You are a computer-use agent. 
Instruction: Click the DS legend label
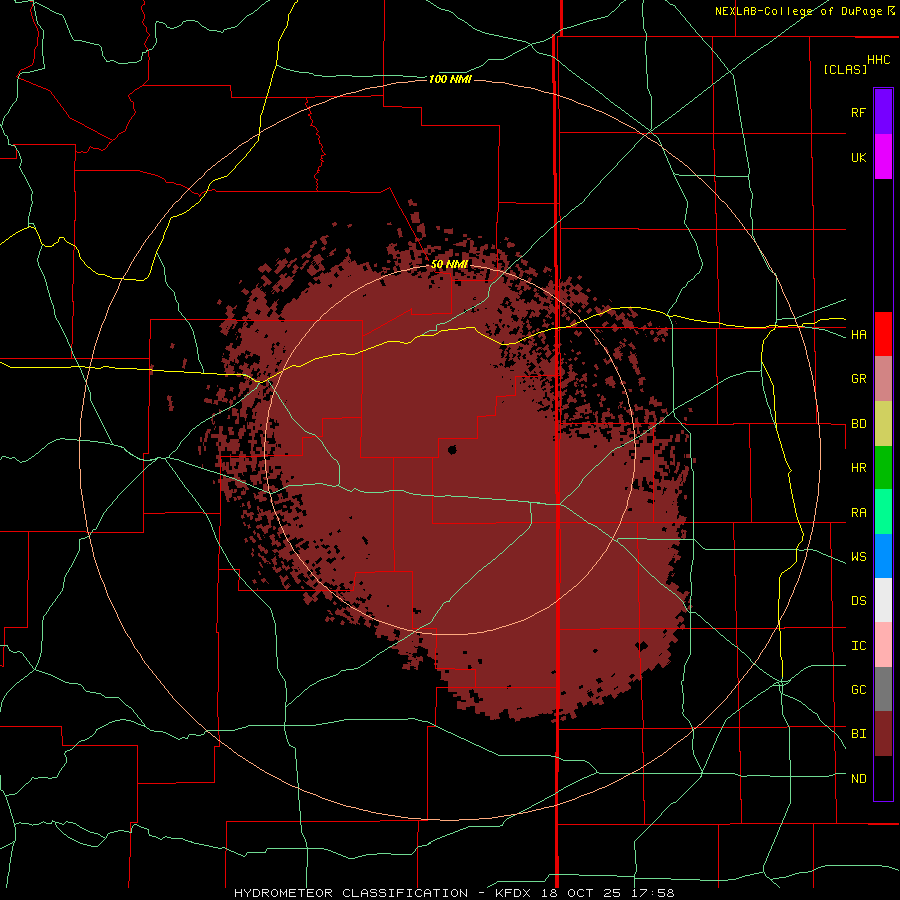(x=858, y=601)
